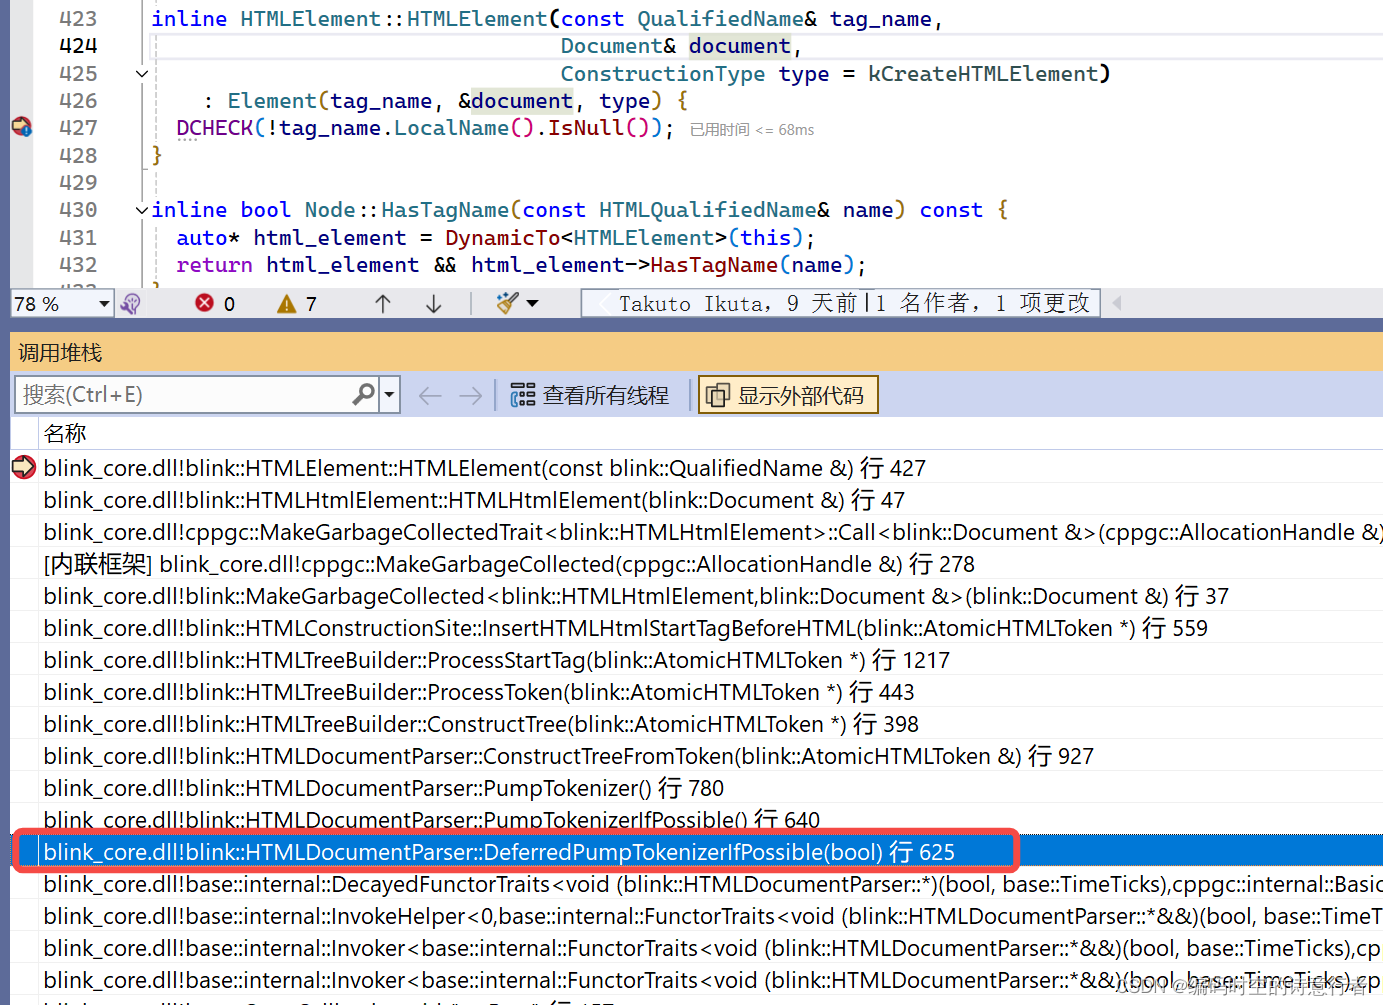Select ProcessStartTag 行 1217 frame

[496, 660]
